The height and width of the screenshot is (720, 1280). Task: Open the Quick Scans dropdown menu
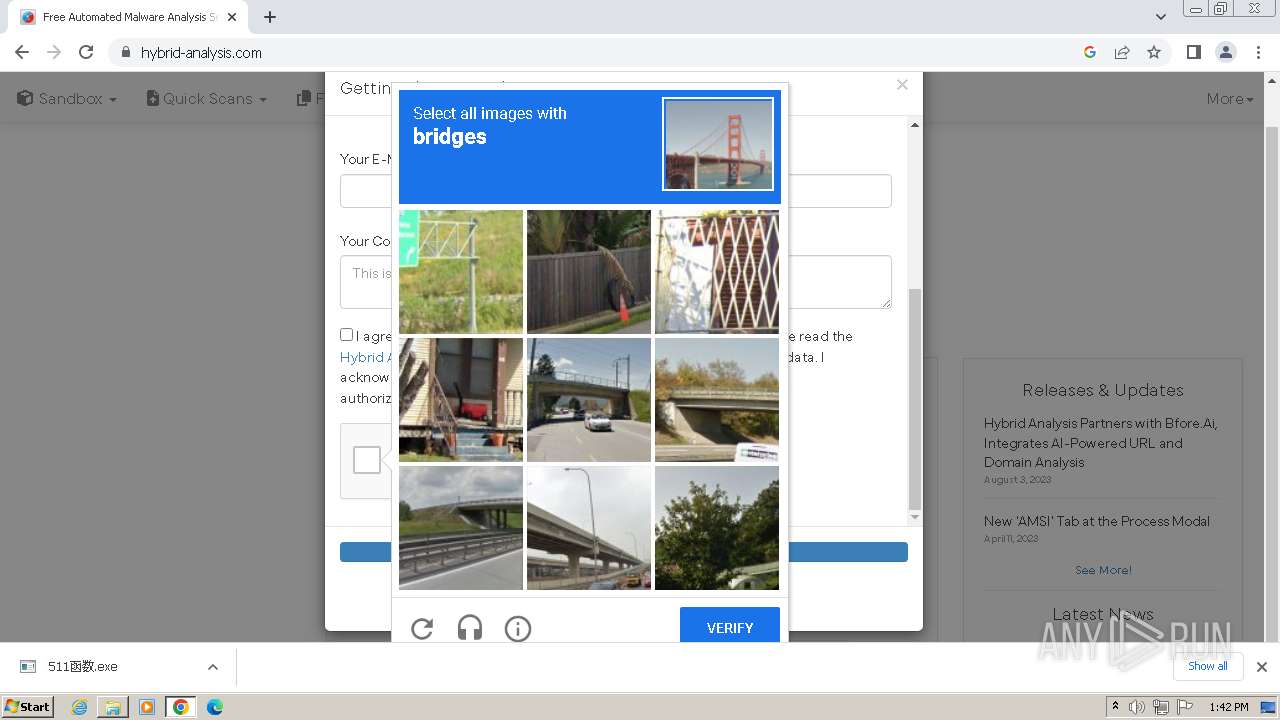pos(207,98)
